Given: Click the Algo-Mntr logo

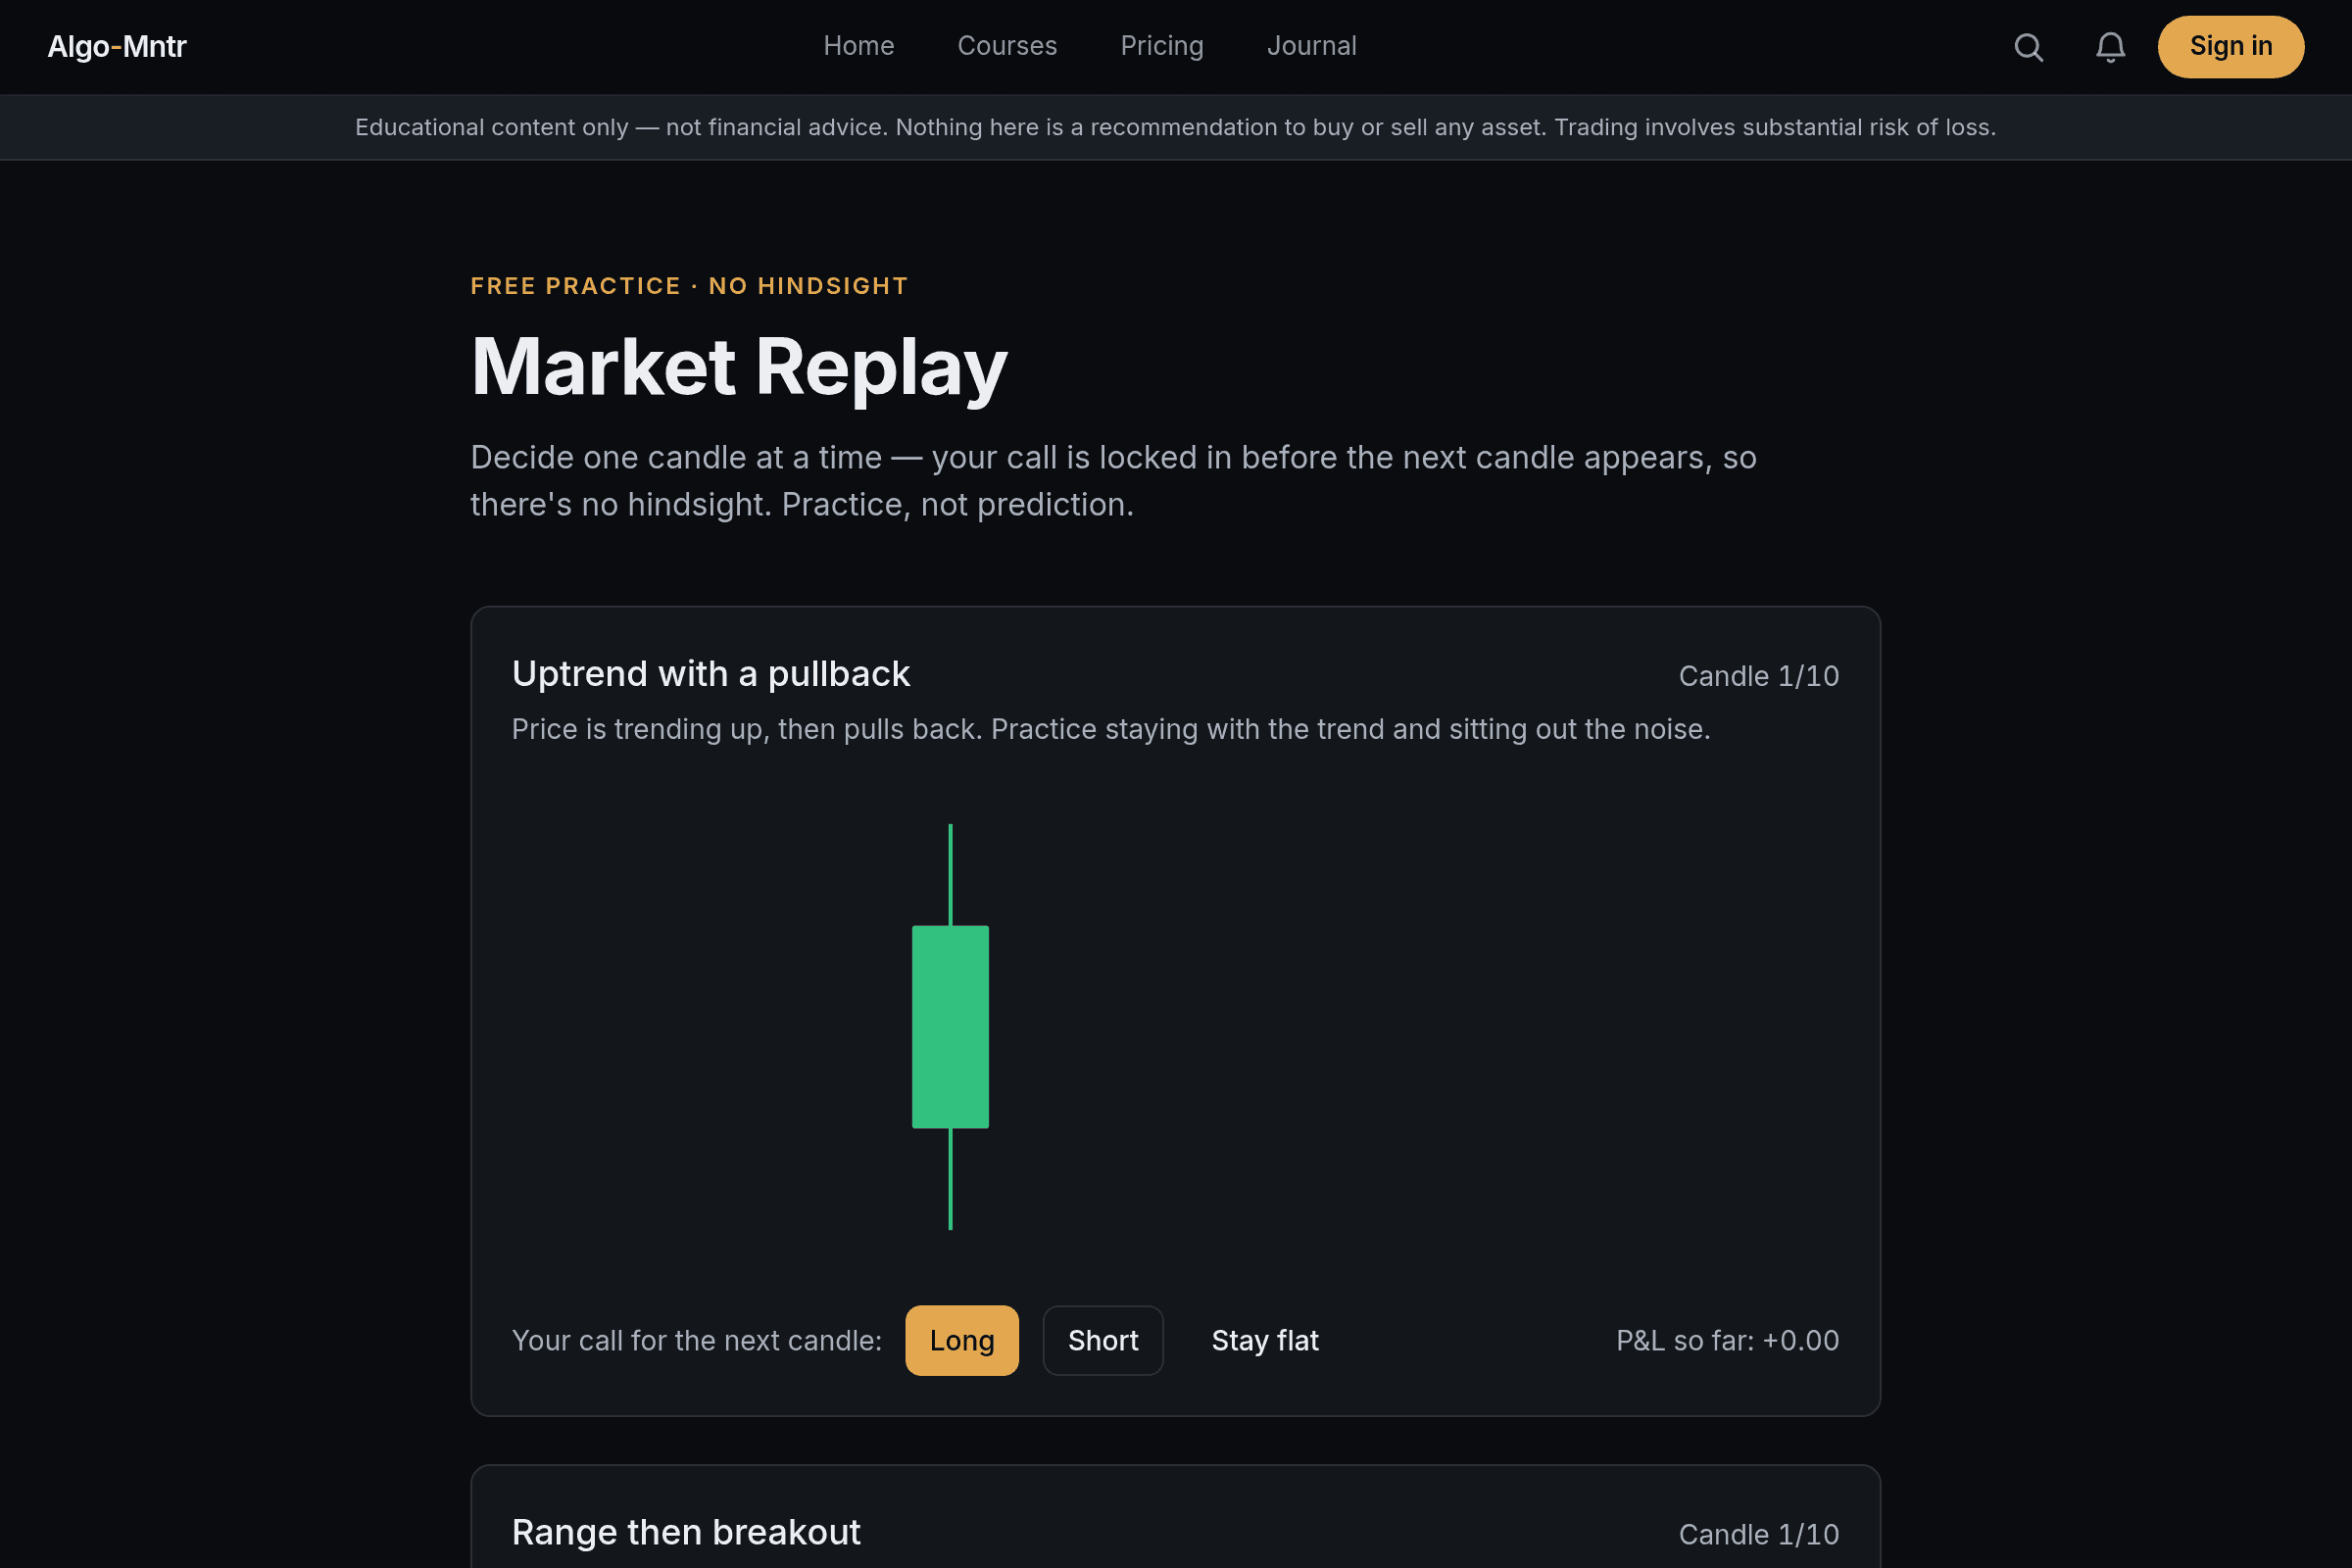Looking at the screenshot, I should pos(117,47).
